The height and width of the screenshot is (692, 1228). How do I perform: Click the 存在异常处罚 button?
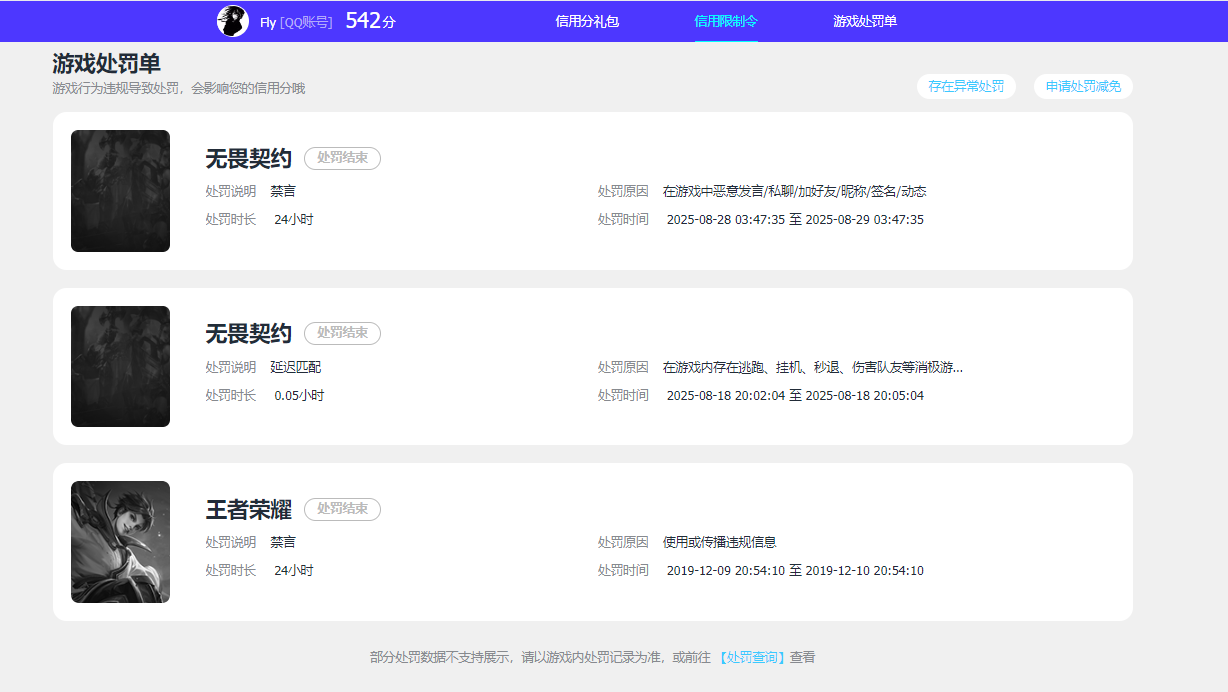click(x=965, y=86)
